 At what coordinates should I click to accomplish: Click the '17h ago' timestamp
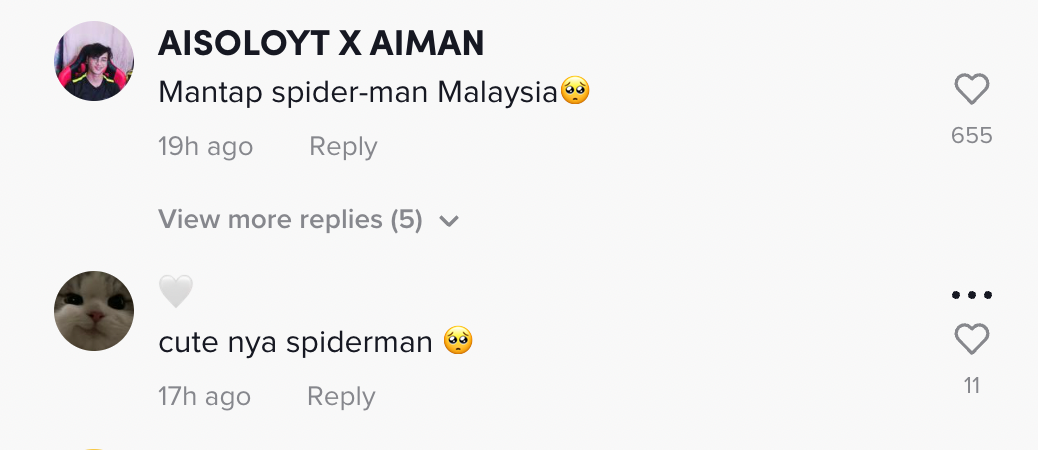pos(205,396)
